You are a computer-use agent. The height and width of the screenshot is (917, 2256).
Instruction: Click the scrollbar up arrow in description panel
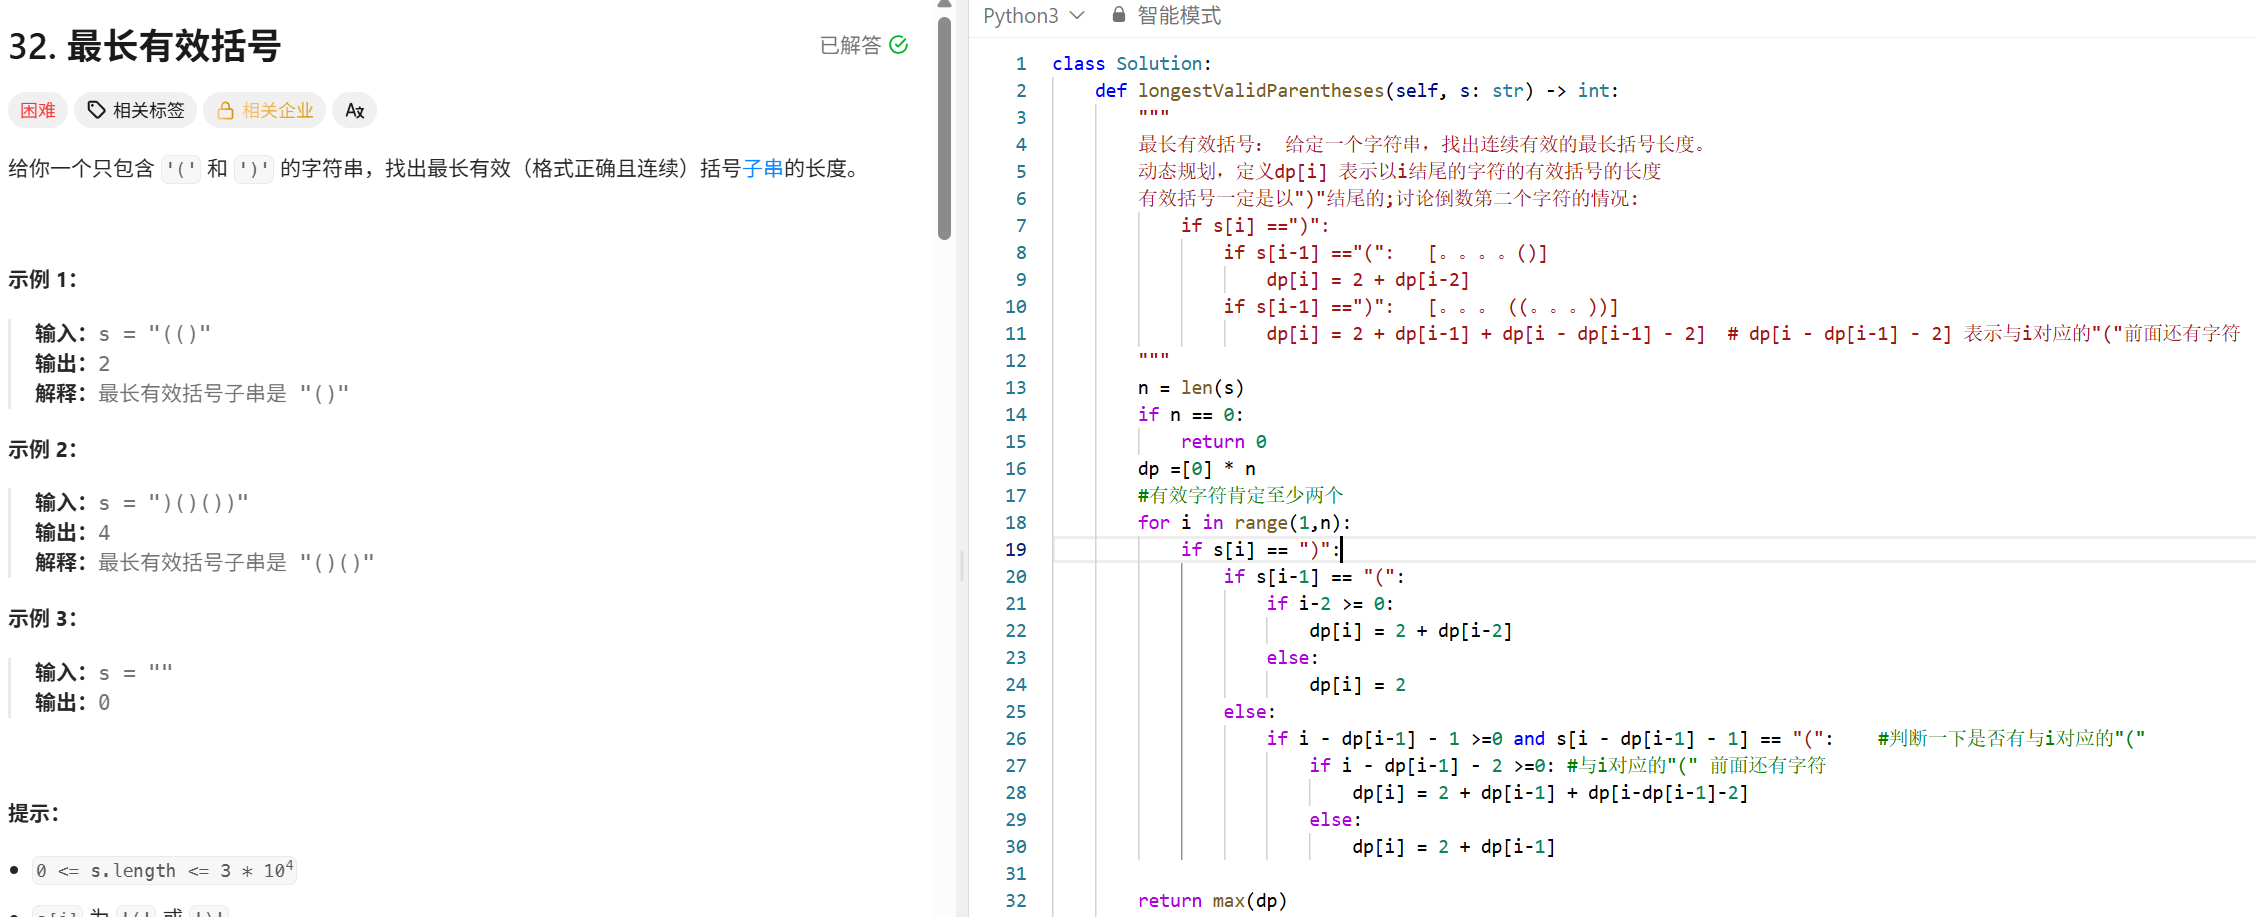tap(944, 4)
